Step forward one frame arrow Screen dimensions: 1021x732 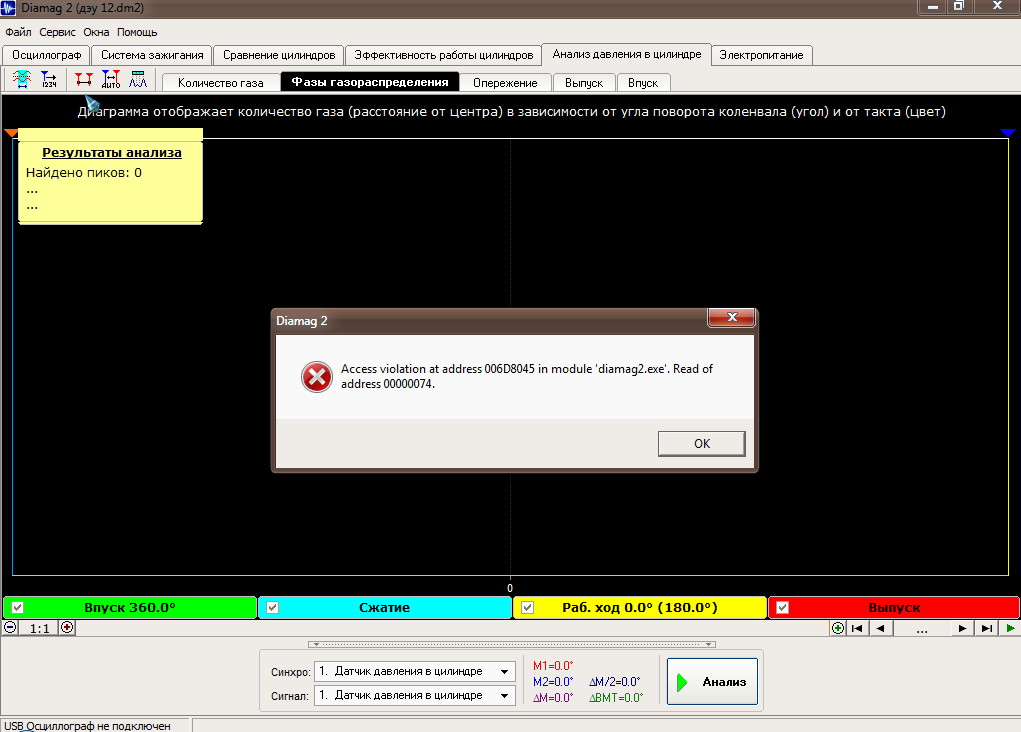(962, 628)
